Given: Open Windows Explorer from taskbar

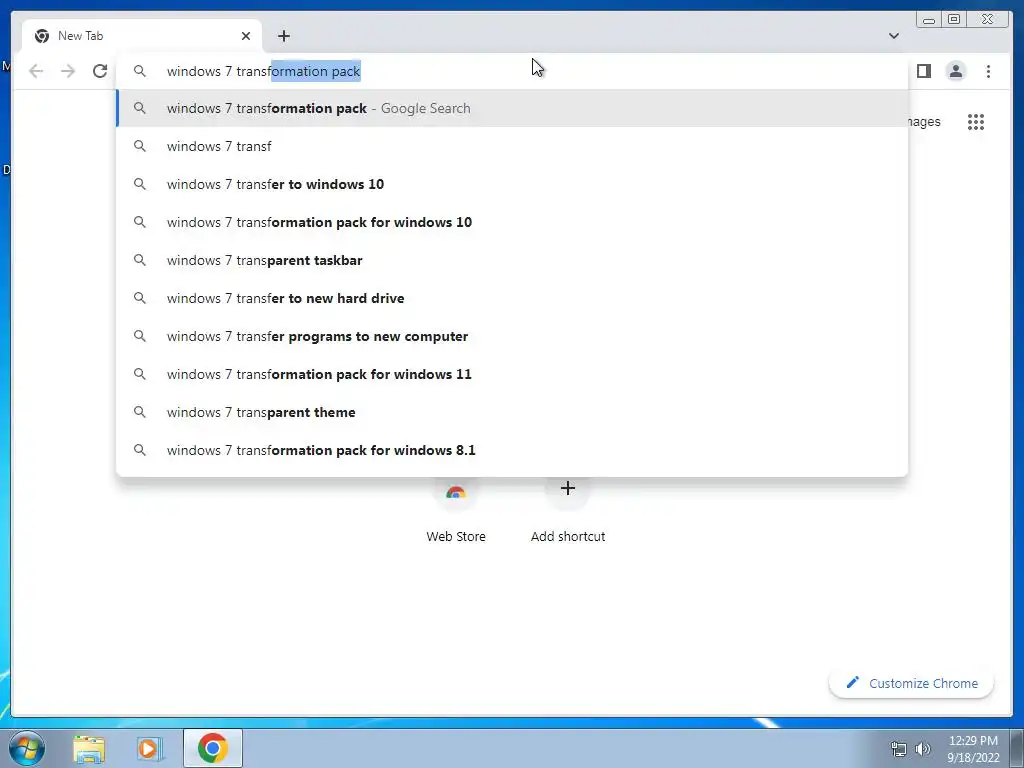Looking at the screenshot, I should point(89,748).
